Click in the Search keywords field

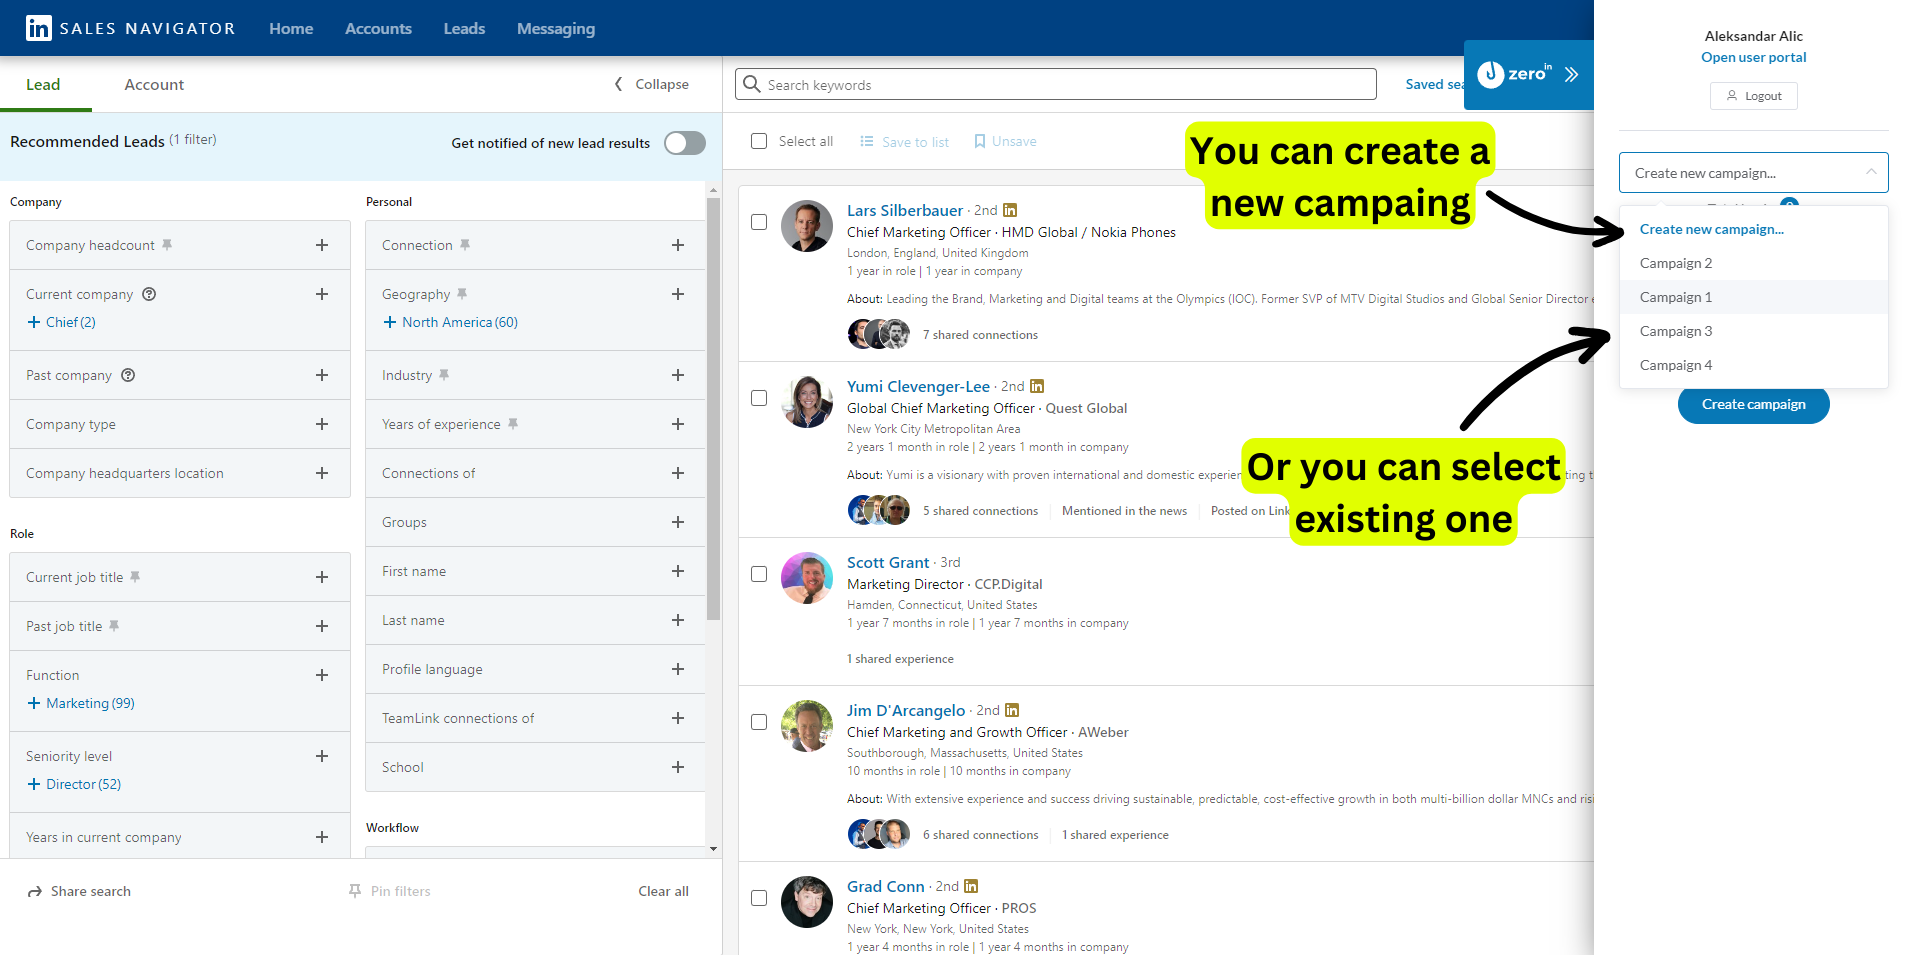tap(1056, 84)
